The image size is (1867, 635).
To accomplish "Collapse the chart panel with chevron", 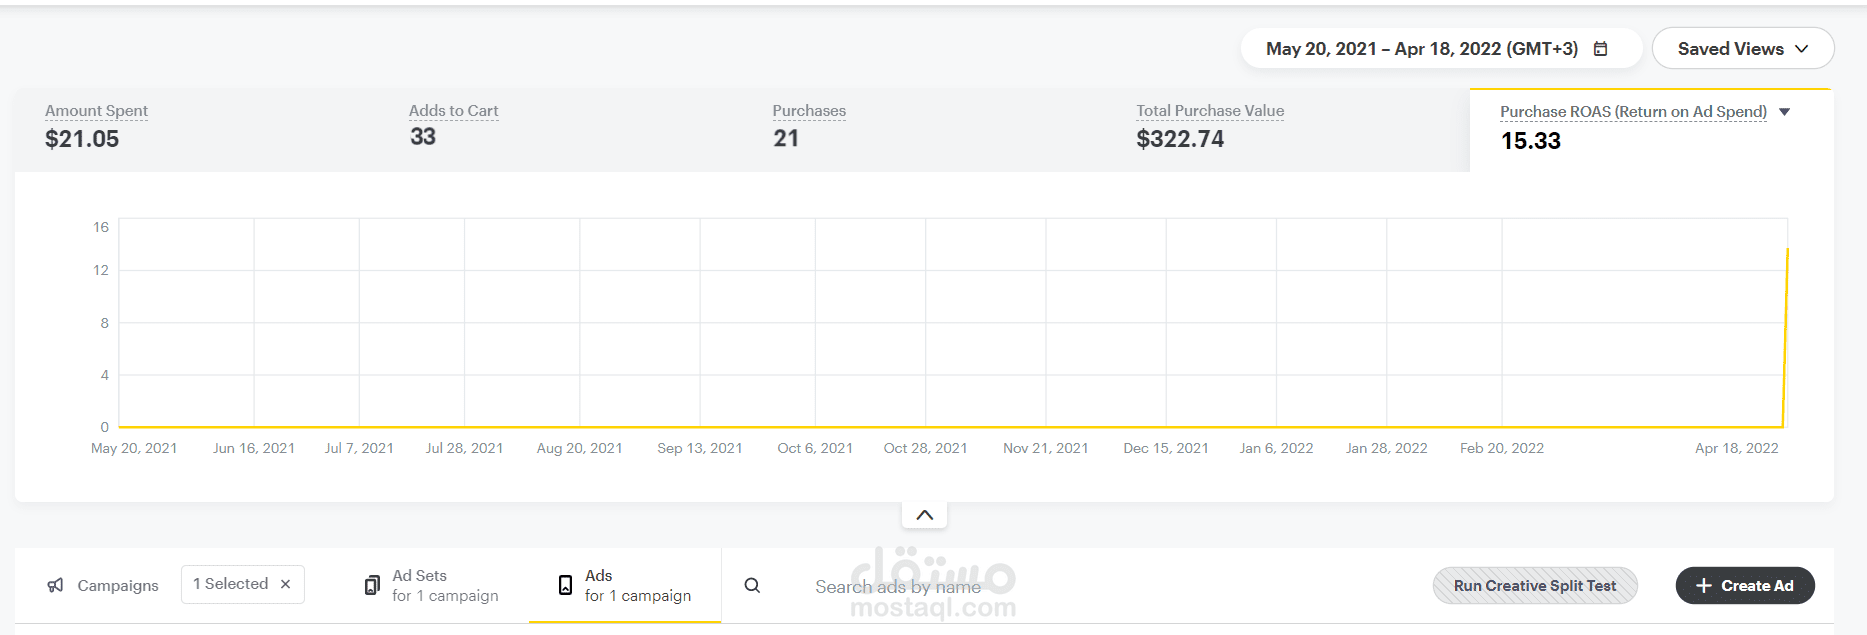I will (x=924, y=515).
